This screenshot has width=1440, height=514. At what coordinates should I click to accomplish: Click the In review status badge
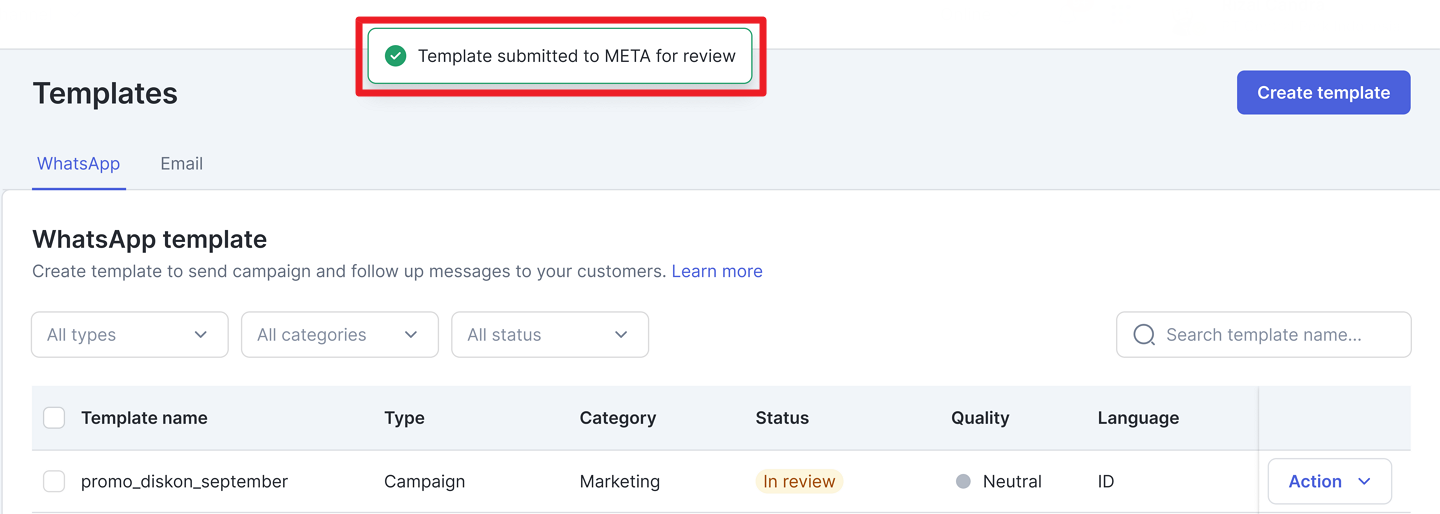[x=799, y=481]
